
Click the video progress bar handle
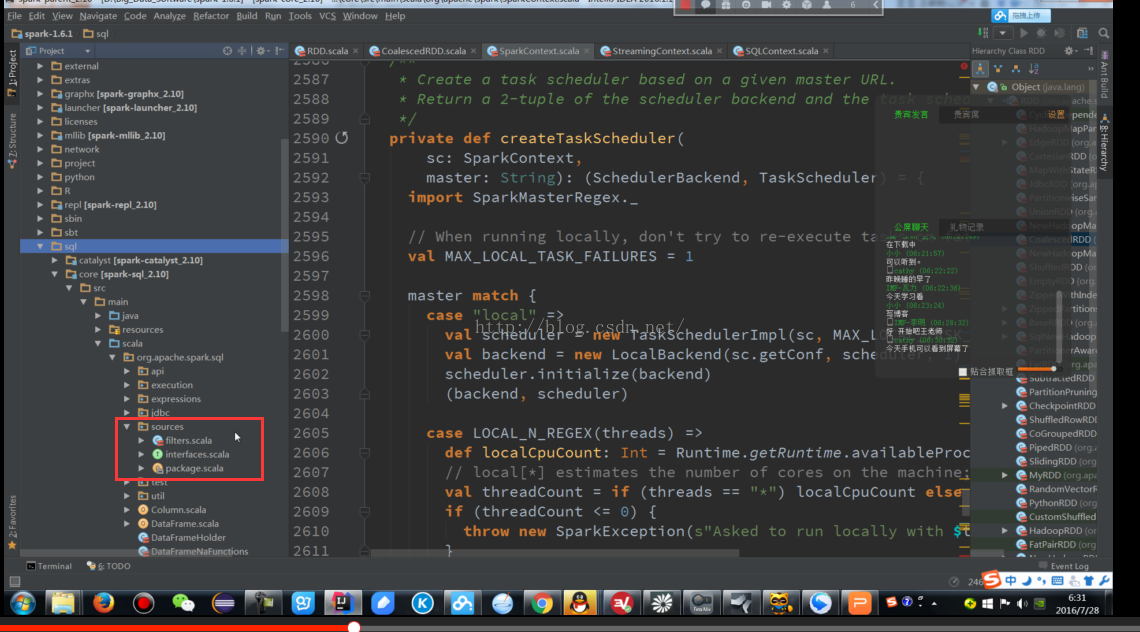[x=353, y=627]
